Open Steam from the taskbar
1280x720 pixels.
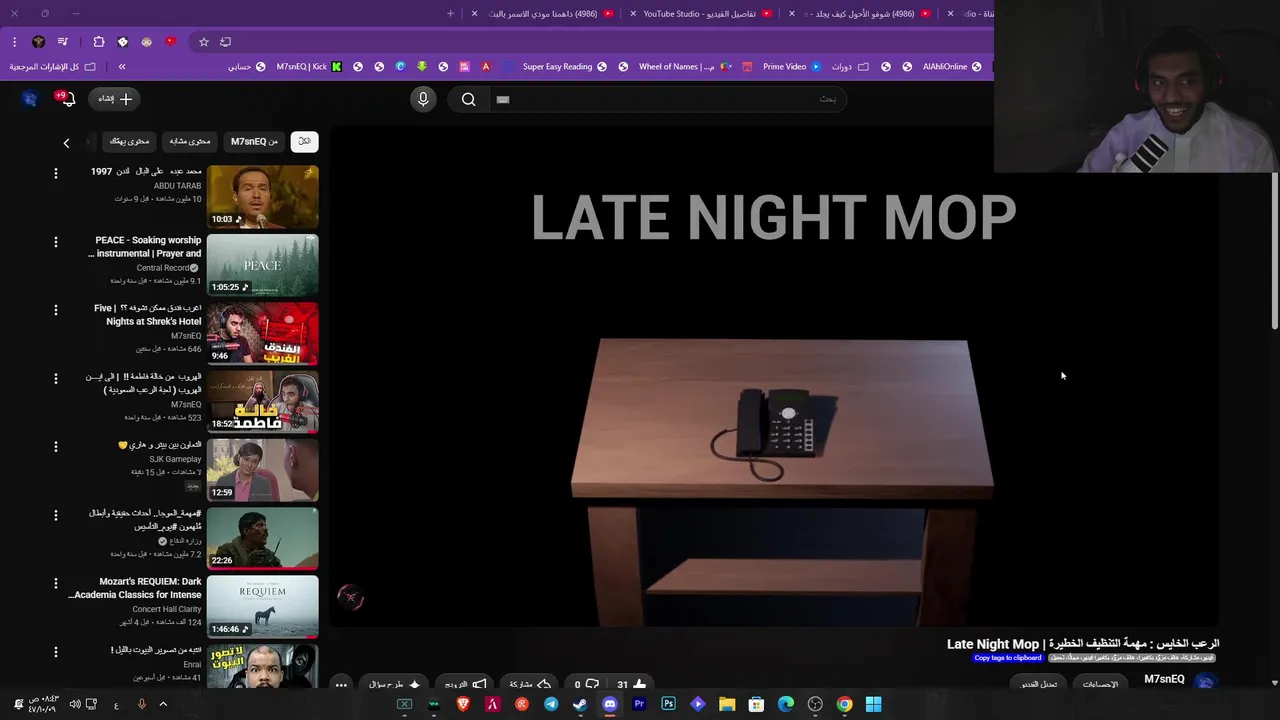pyautogui.click(x=580, y=704)
